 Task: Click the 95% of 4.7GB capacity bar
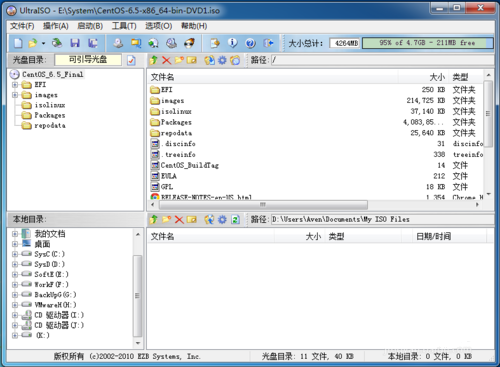click(x=427, y=43)
